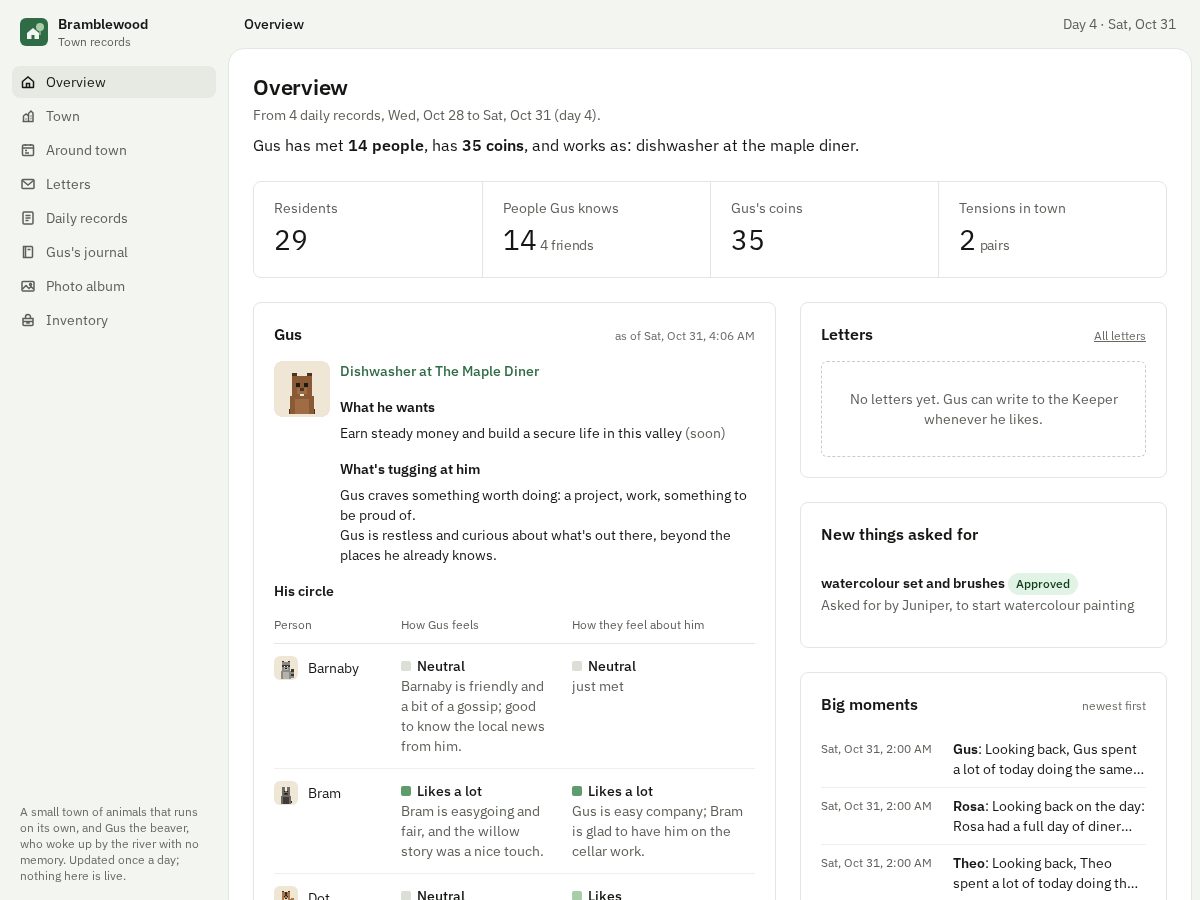
Task: Click 'Likes a lot' in Bram's Gus-feels column
Action: (448, 791)
